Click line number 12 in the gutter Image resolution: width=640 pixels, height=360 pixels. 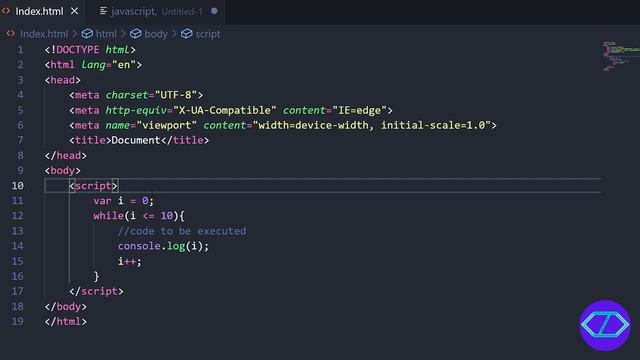(x=18, y=216)
